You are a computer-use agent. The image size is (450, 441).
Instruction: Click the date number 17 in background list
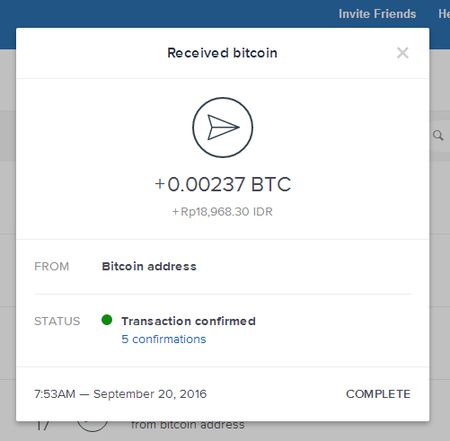tap(42, 426)
